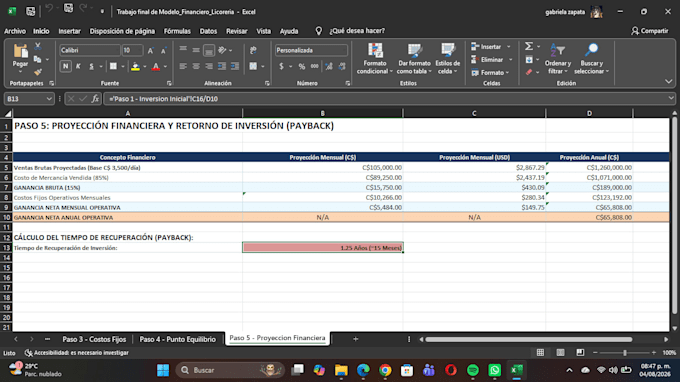
Task: Decrease decimal places
Action: 342,66
